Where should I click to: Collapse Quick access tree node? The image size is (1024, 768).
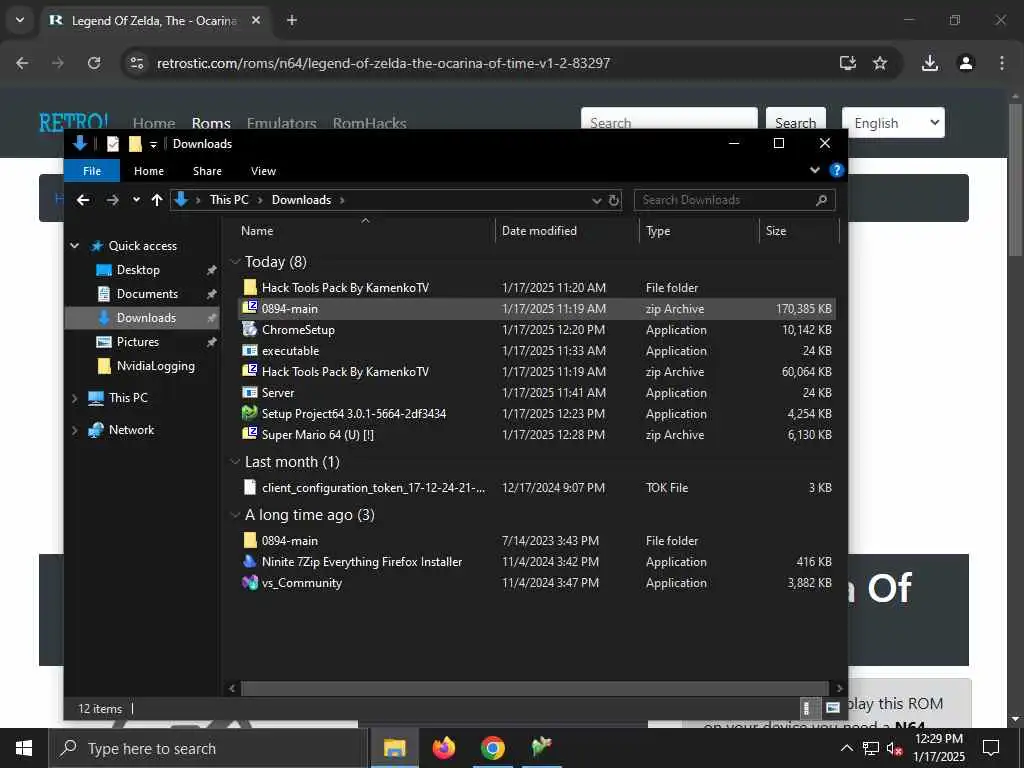[74, 246]
